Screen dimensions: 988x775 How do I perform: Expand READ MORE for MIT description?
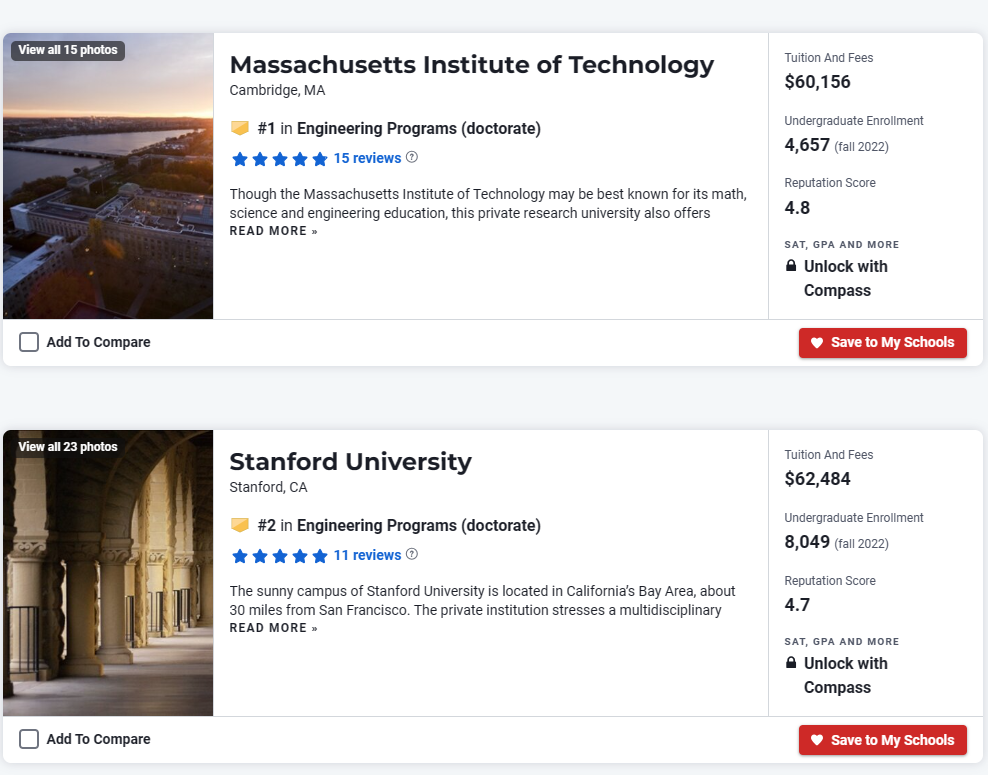pos(273,231)
